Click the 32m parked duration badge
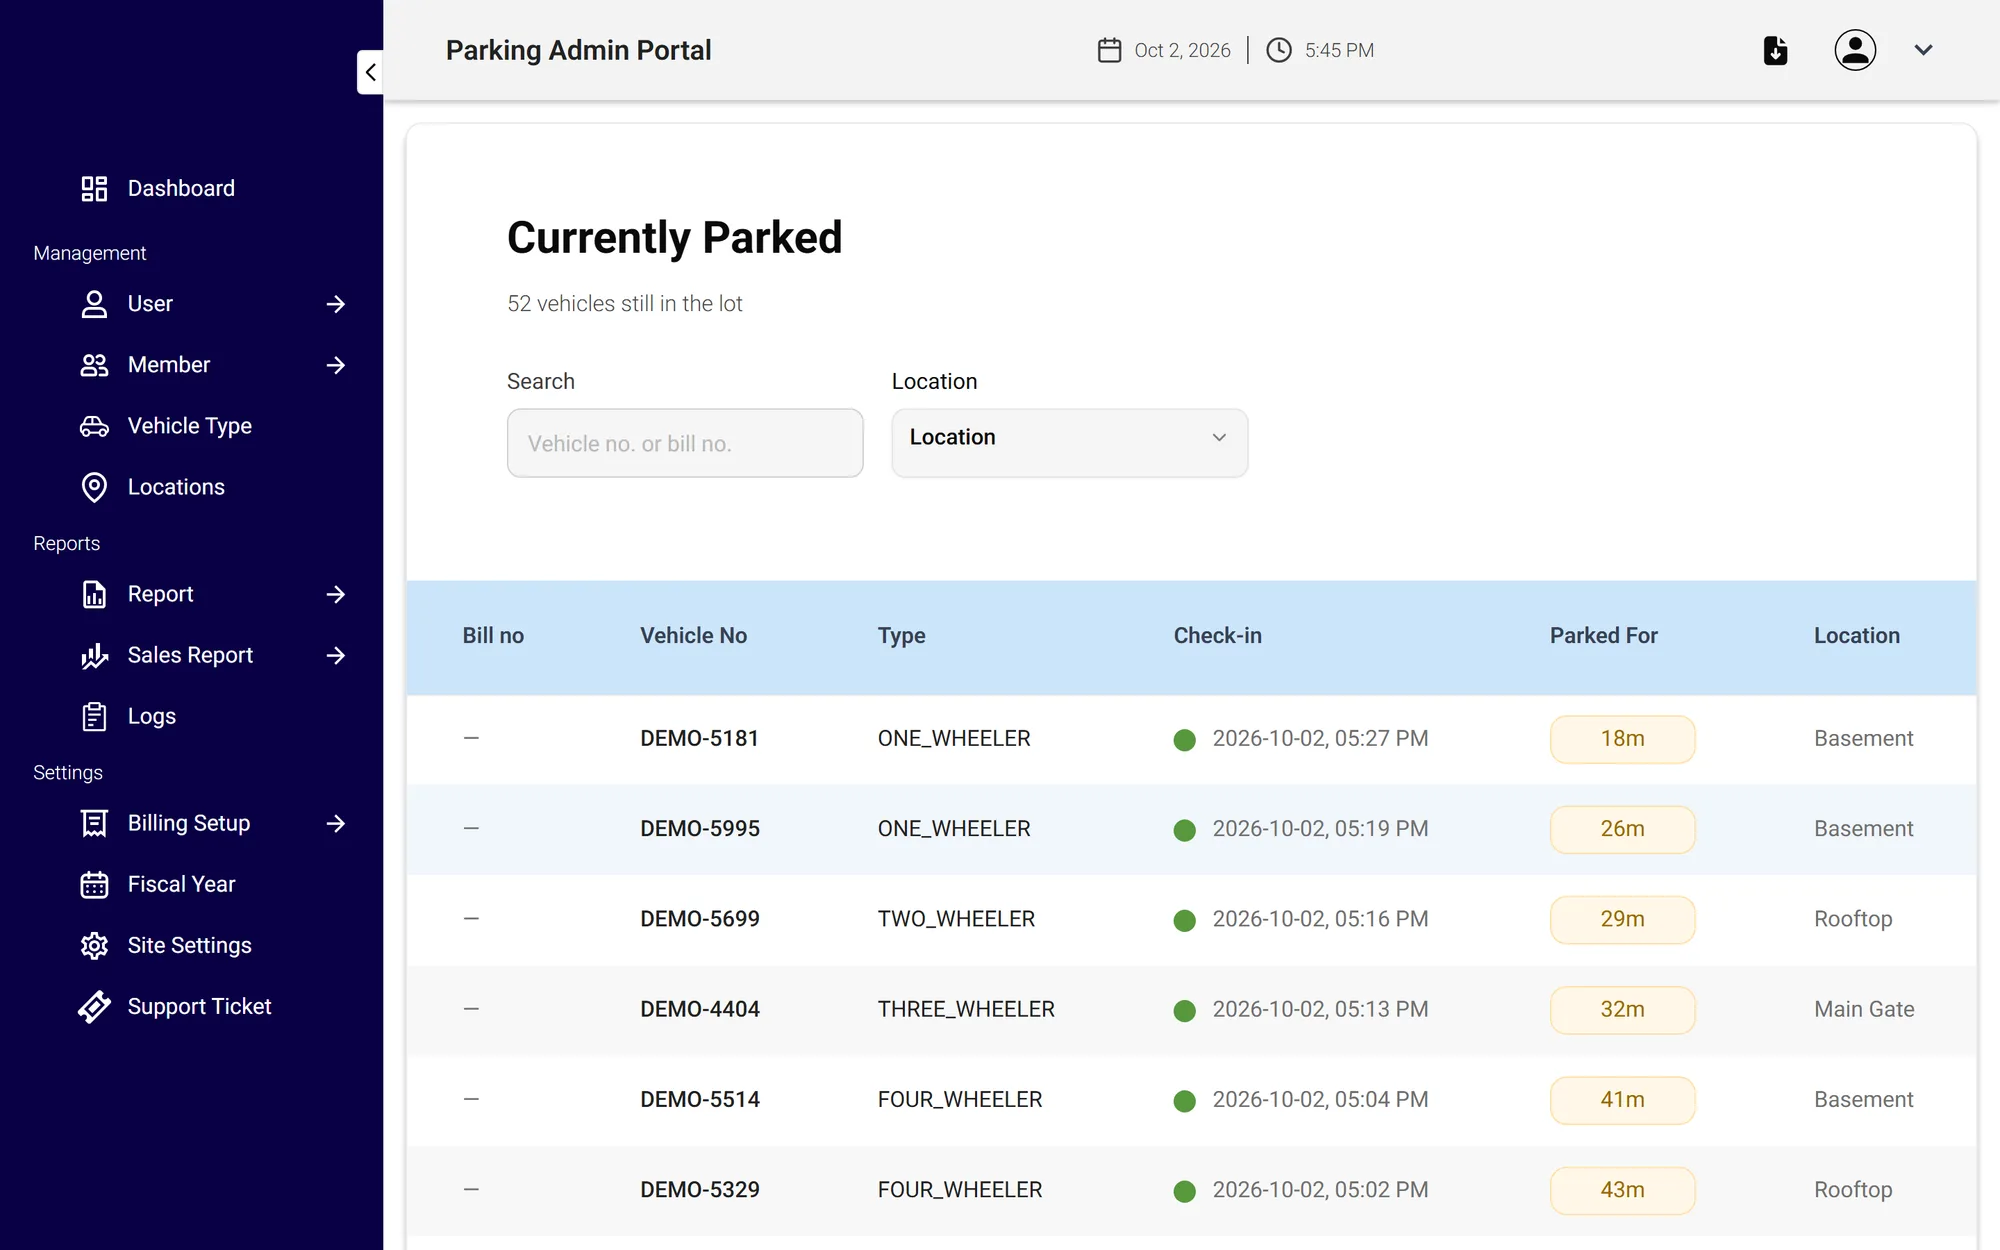The width and height of the screenshot is (2000, 1250). [x=1622, y=1010]
